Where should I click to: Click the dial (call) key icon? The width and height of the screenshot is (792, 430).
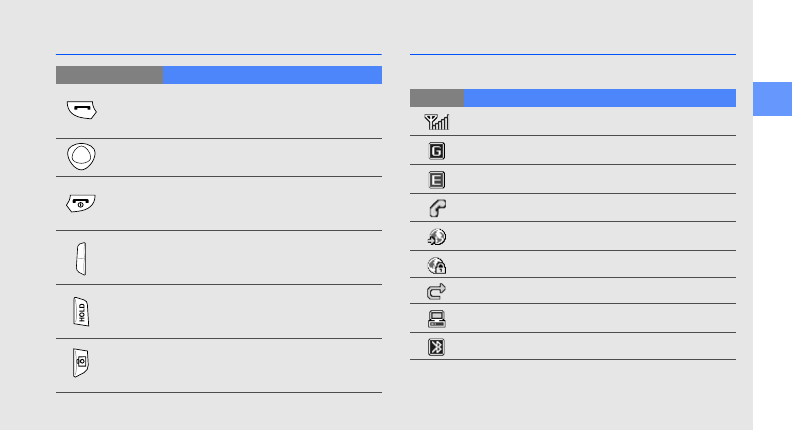82,111
